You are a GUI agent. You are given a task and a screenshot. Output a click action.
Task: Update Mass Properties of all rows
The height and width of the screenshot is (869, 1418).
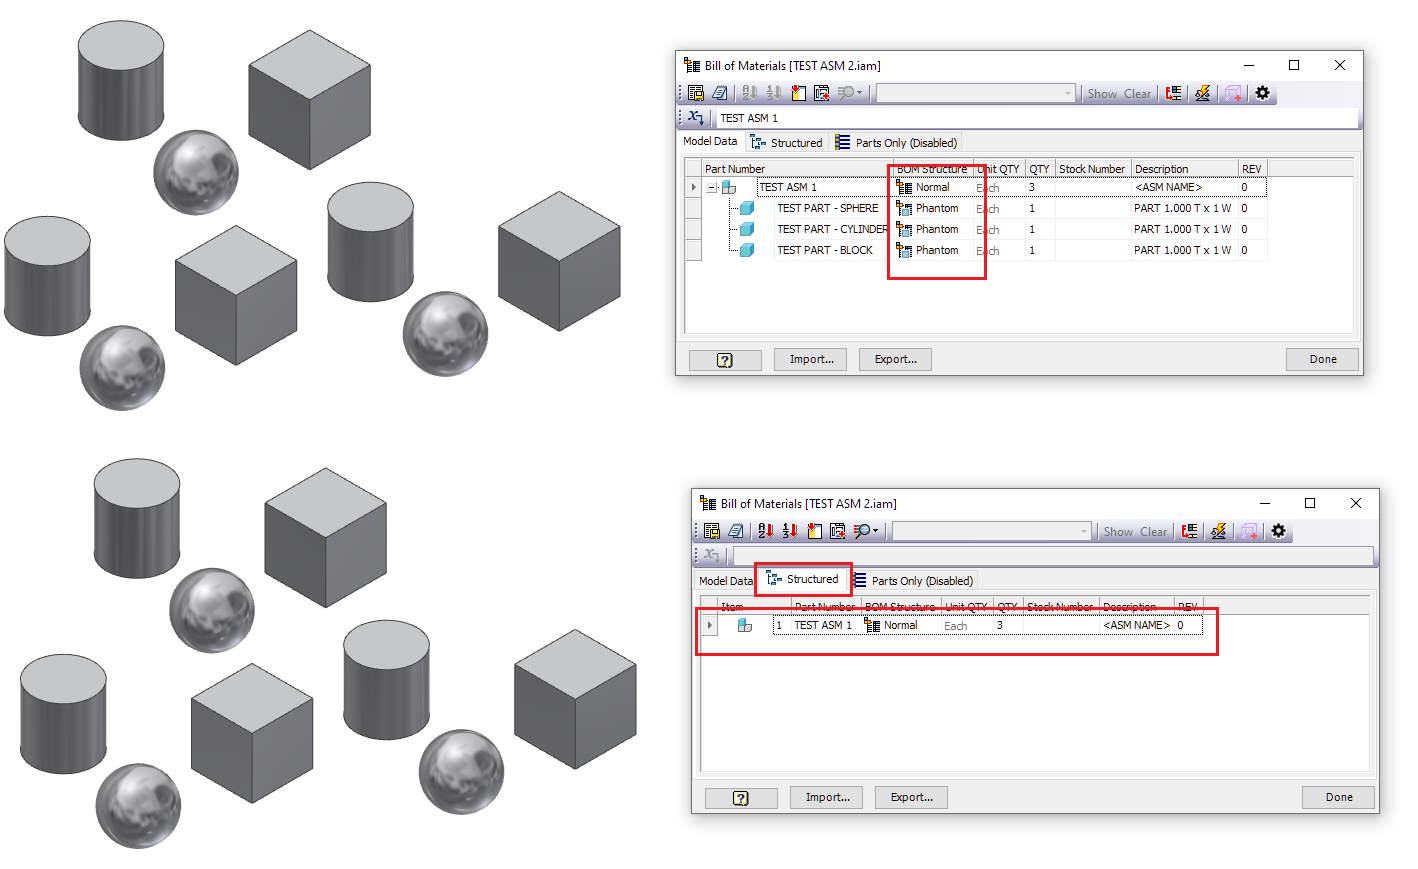1202,93
